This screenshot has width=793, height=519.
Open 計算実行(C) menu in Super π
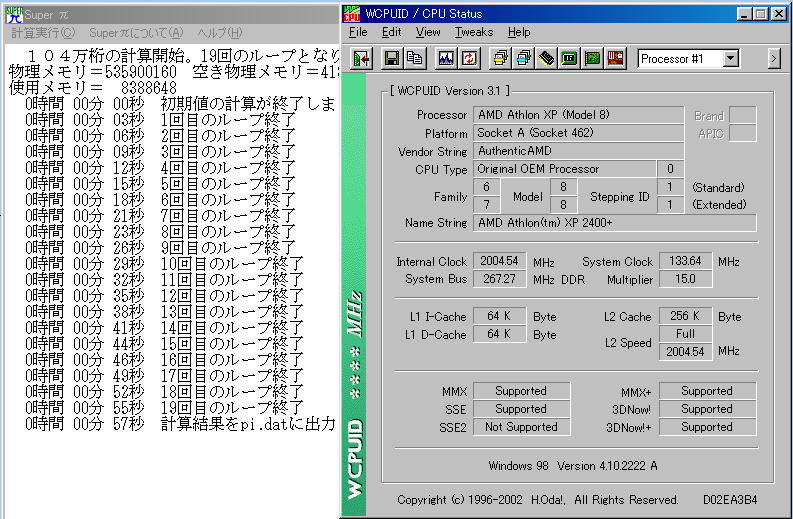pos(43,33)
